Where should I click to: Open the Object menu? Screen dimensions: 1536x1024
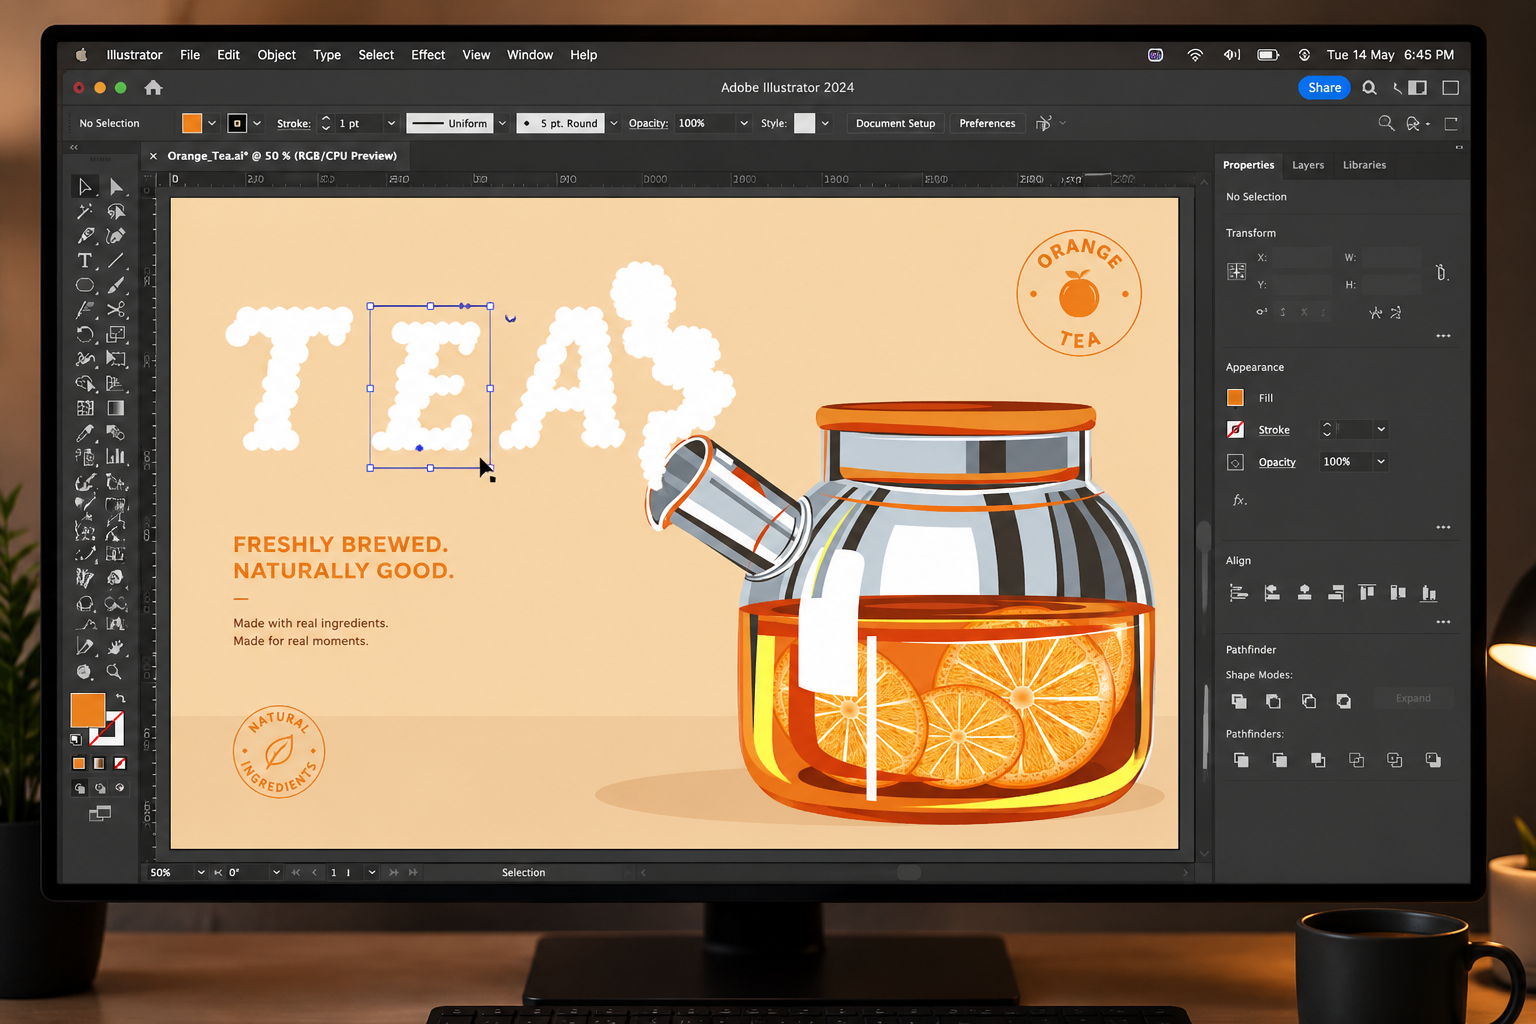pos(276,55)
